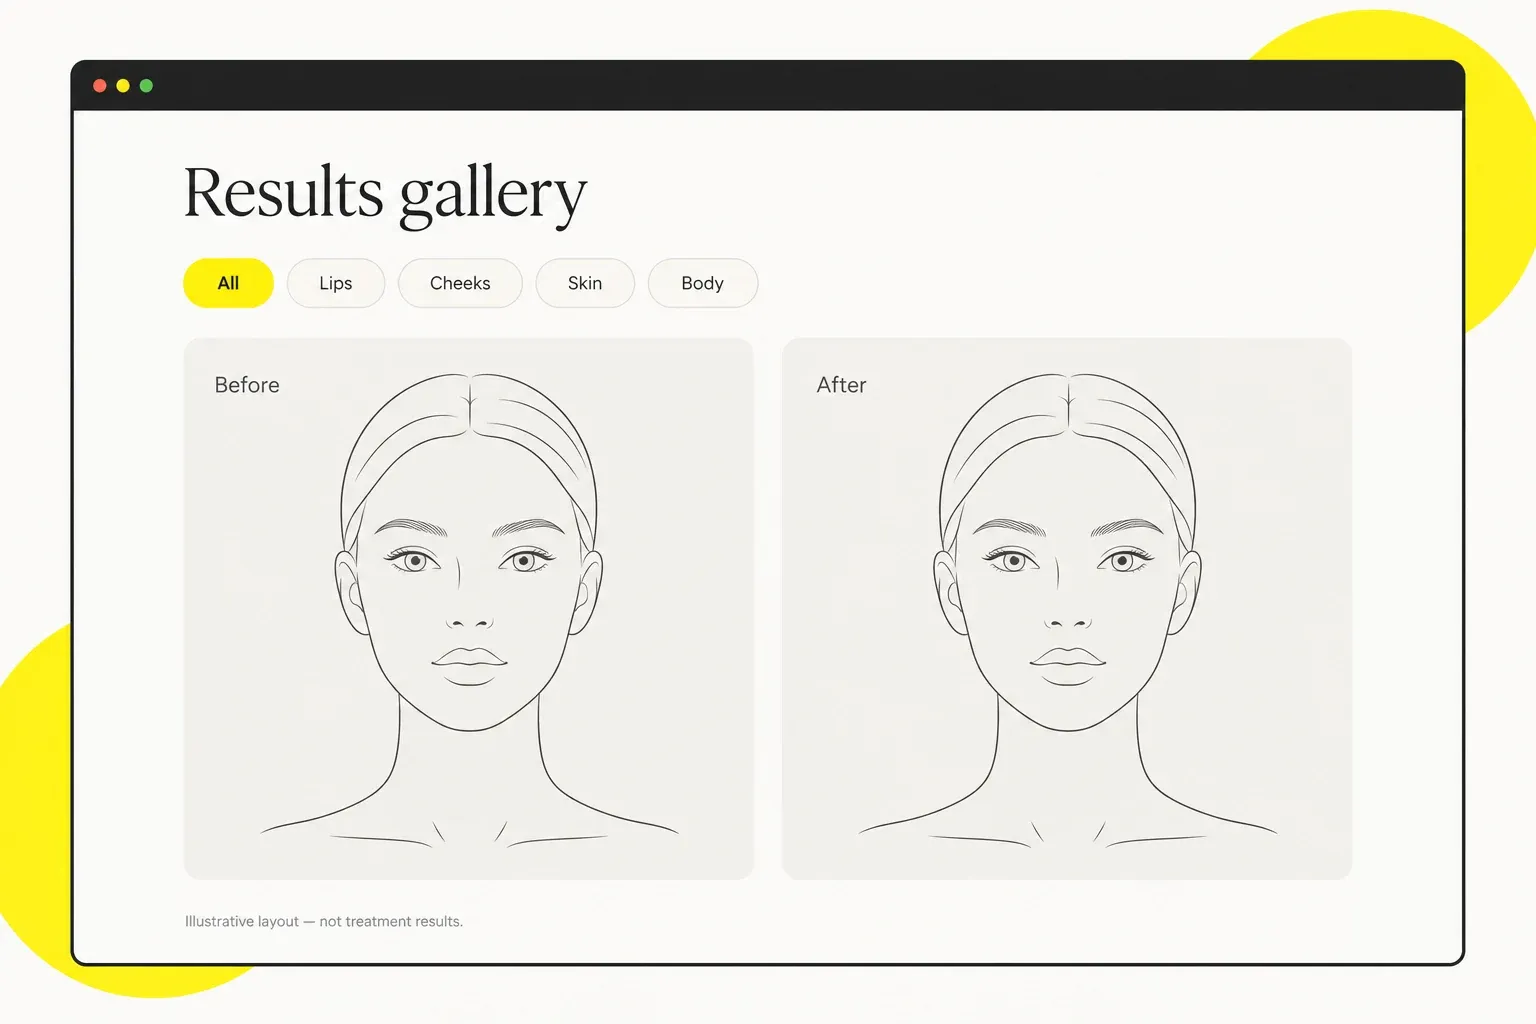Open the After face illustration card
The width and height of the screenshot is (1536, 1024).
1067,608
